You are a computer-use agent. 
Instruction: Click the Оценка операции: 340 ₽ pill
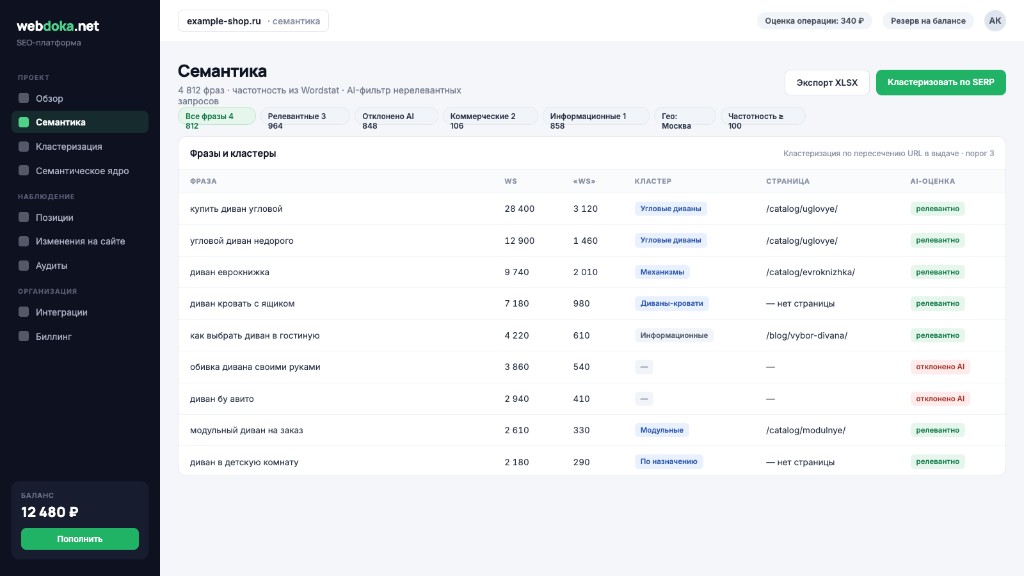[x=814, y=21]
